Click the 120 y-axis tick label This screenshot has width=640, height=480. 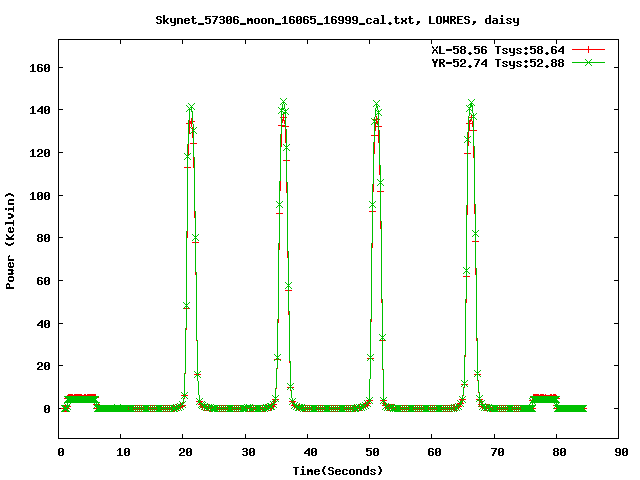coord(40,153)
